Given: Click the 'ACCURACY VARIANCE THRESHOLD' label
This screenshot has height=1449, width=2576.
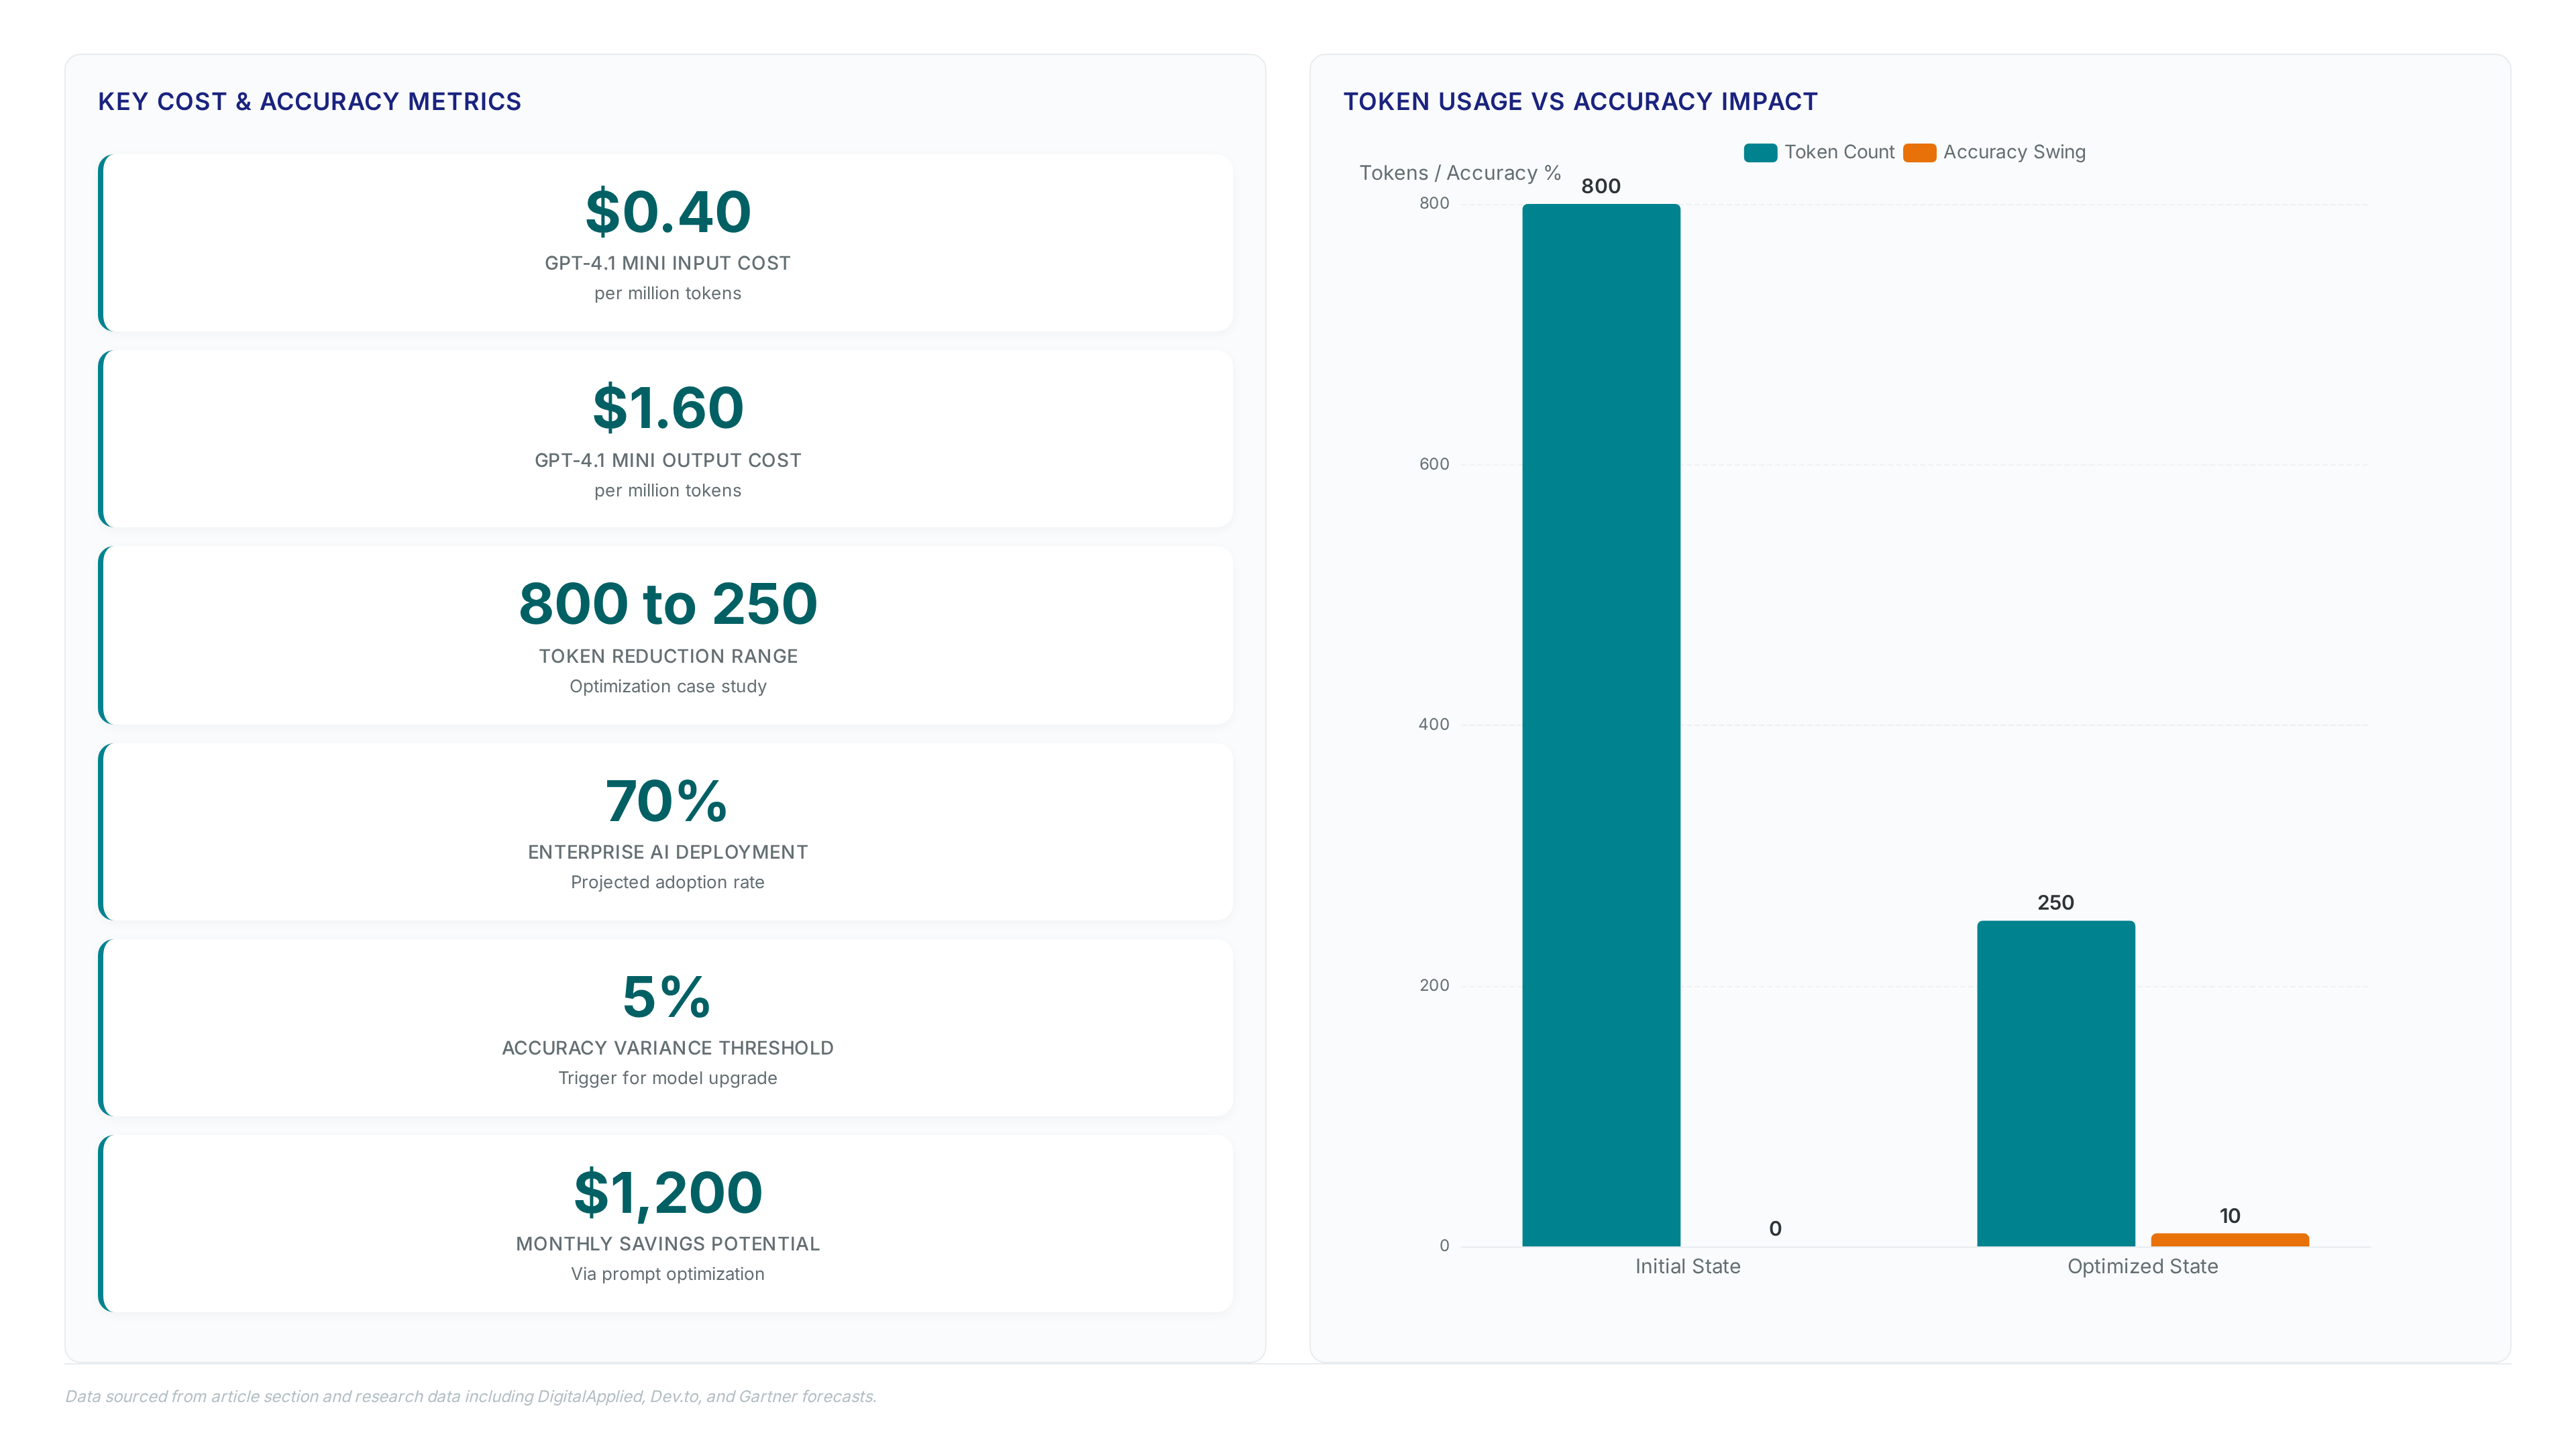Looking at the screenshot, I should click(668, 1048).
